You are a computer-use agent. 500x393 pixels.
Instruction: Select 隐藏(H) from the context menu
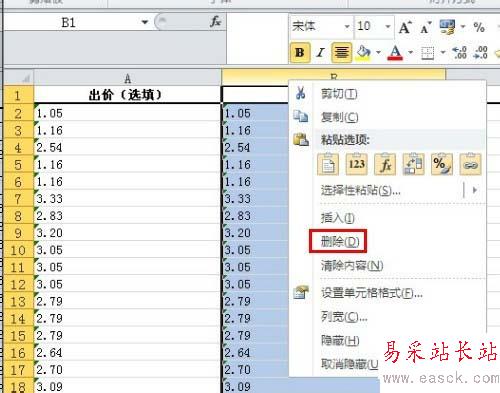(x=340, y=340)
